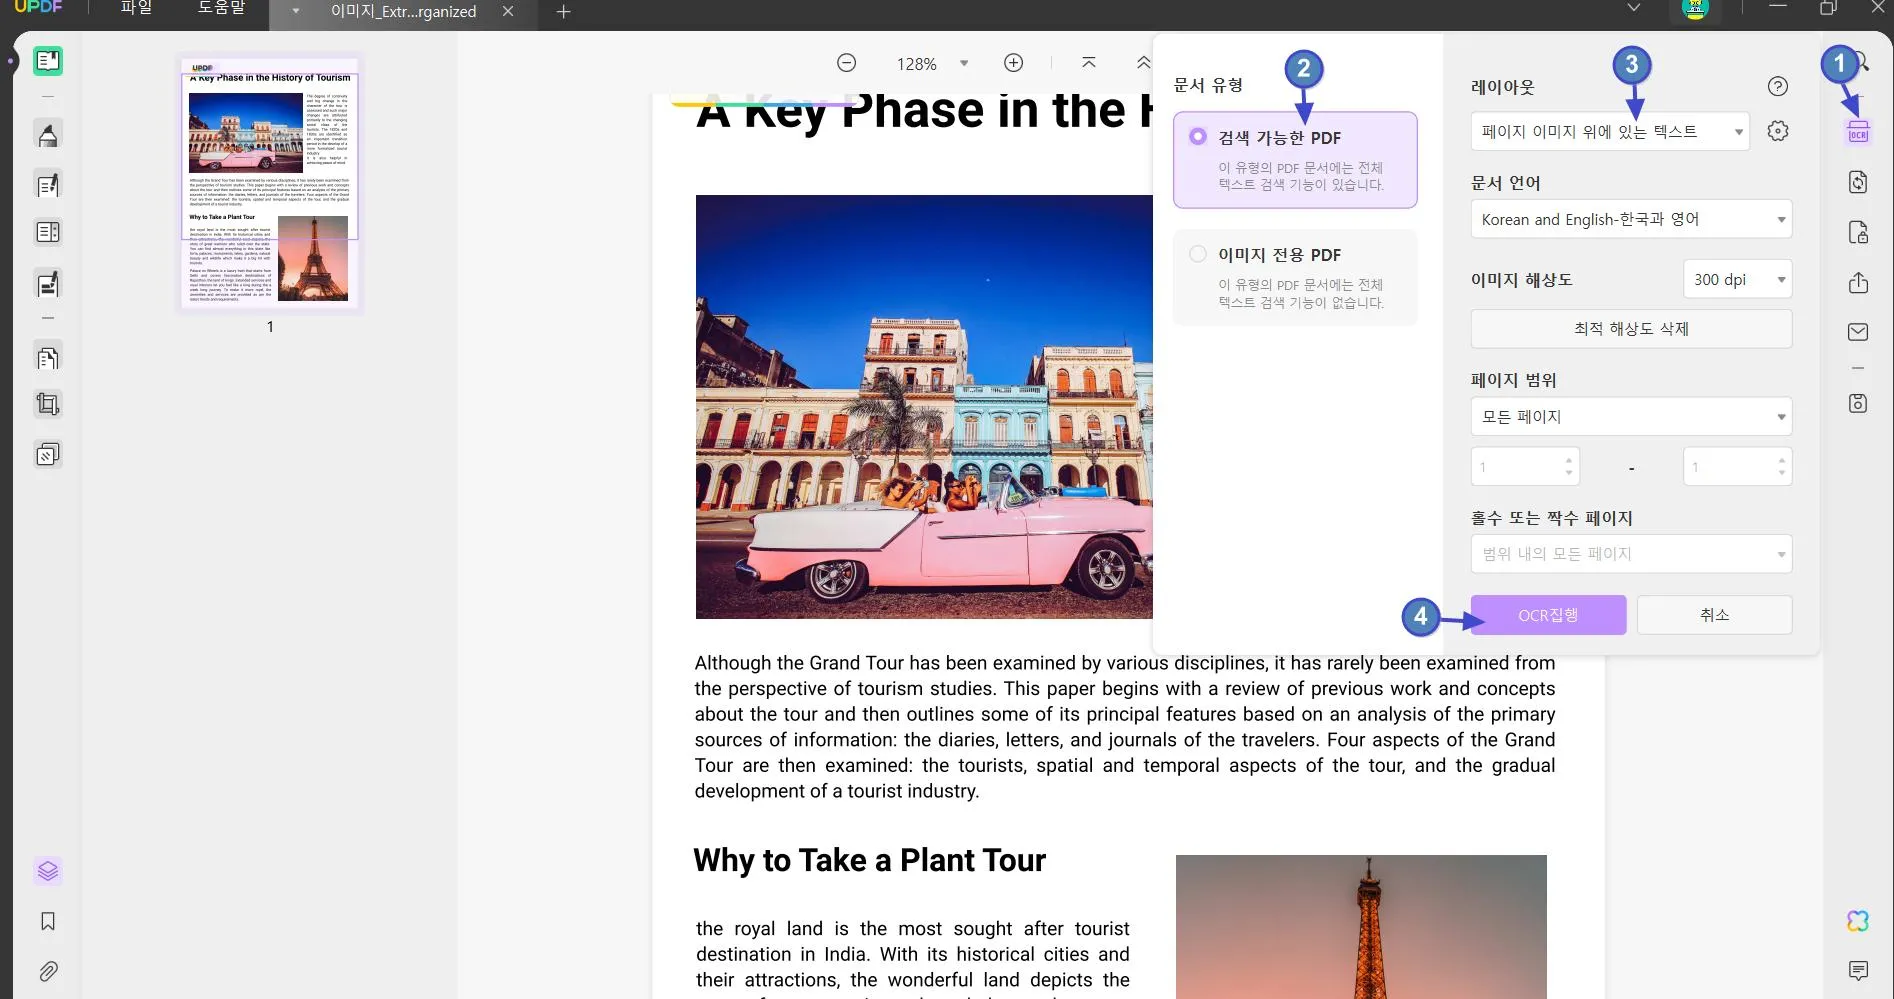Open the Protect PDF lock icon

pos(1858,233)
